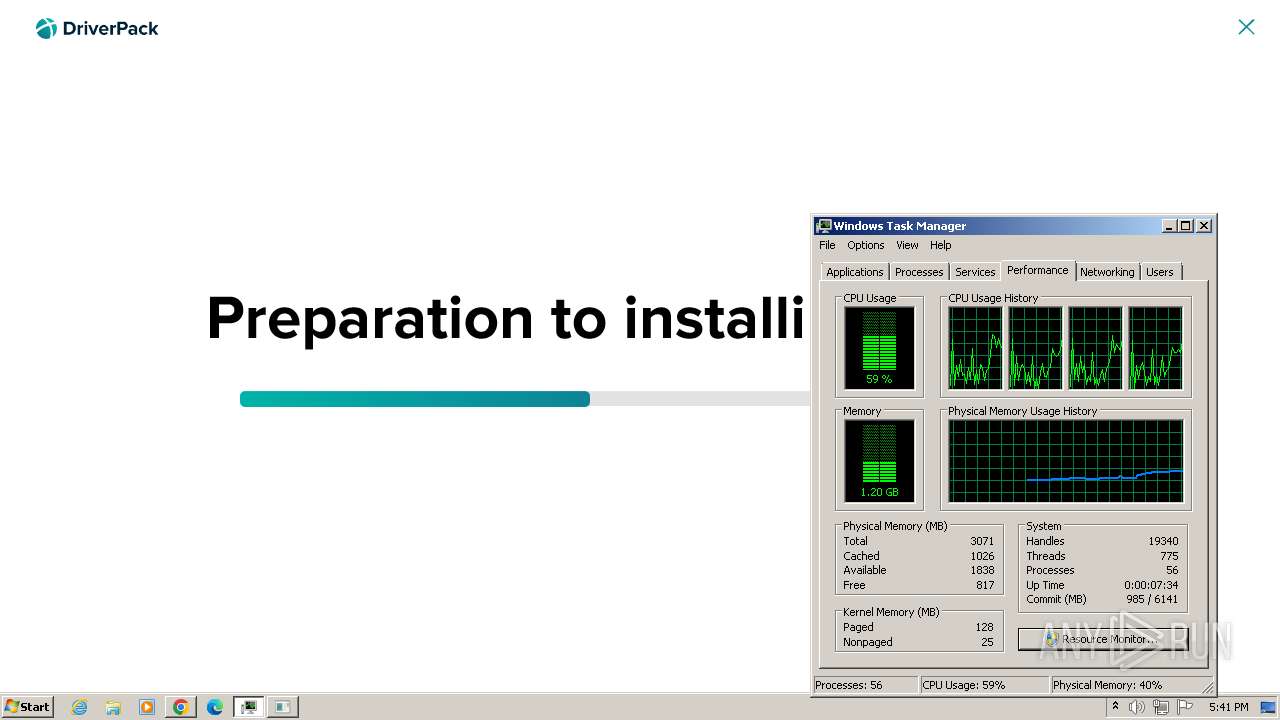This screenshot has width=1280, height=720.
Task: Click CPU Usage: 59% in the status bar
Action: [983, 685]
